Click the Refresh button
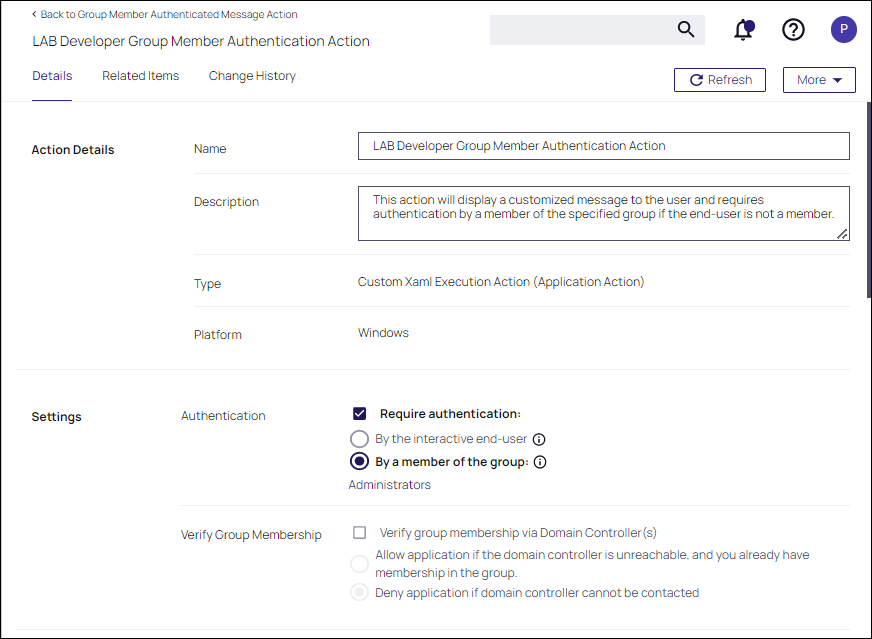872x639 pixels. coord(720,80)
